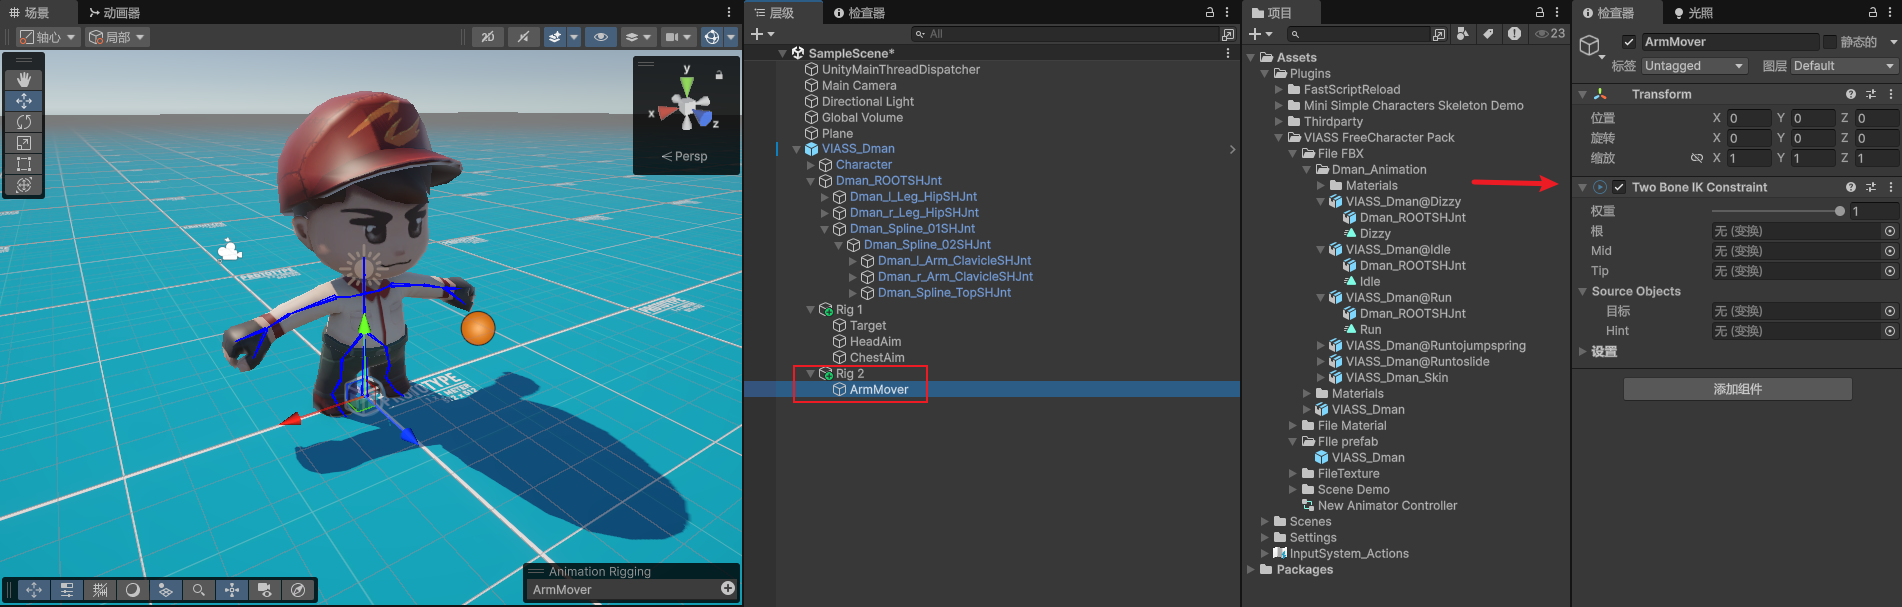Click the 添加组件 button
This screenshot has width=1902, height=607.
tap(1737, 389)
